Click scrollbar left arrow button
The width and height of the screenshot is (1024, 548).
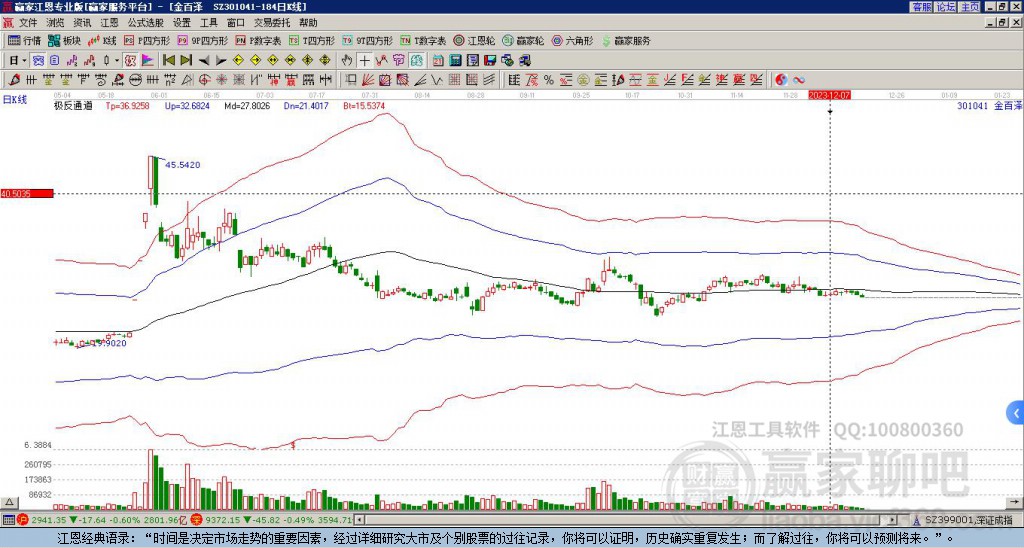[x=359, y=520]
